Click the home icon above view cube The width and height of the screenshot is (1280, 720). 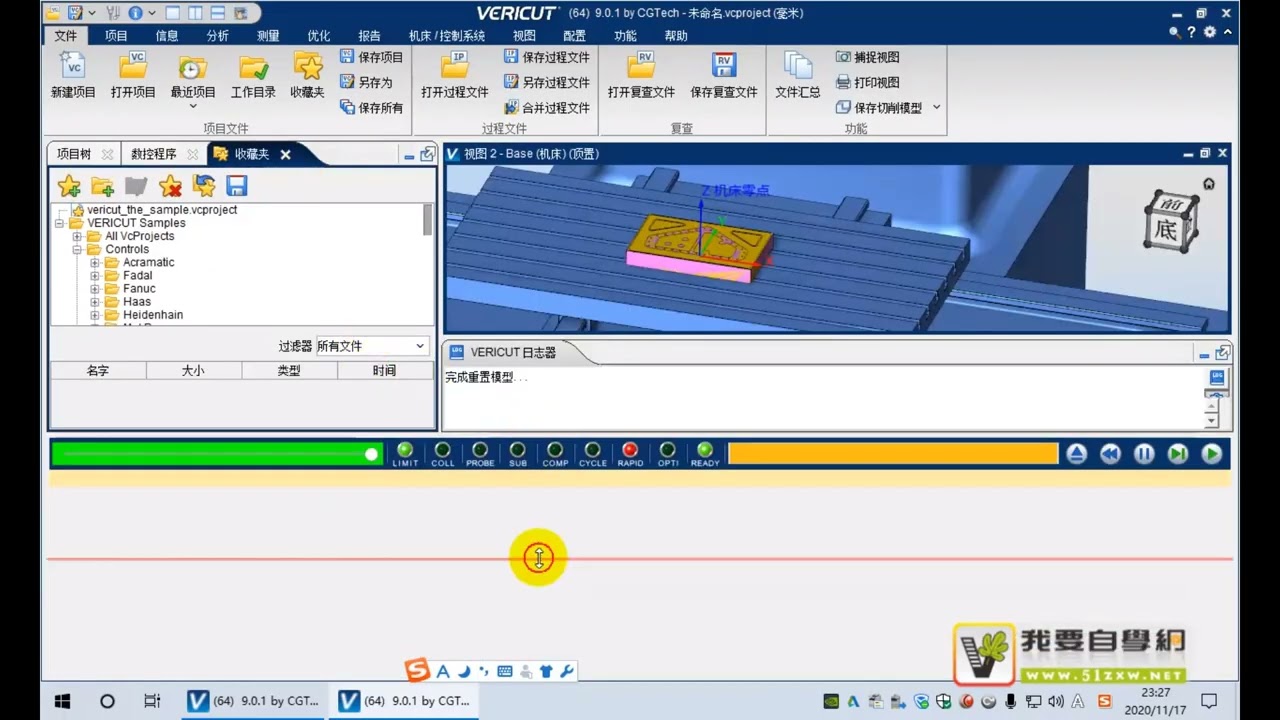pos(1209,184)
